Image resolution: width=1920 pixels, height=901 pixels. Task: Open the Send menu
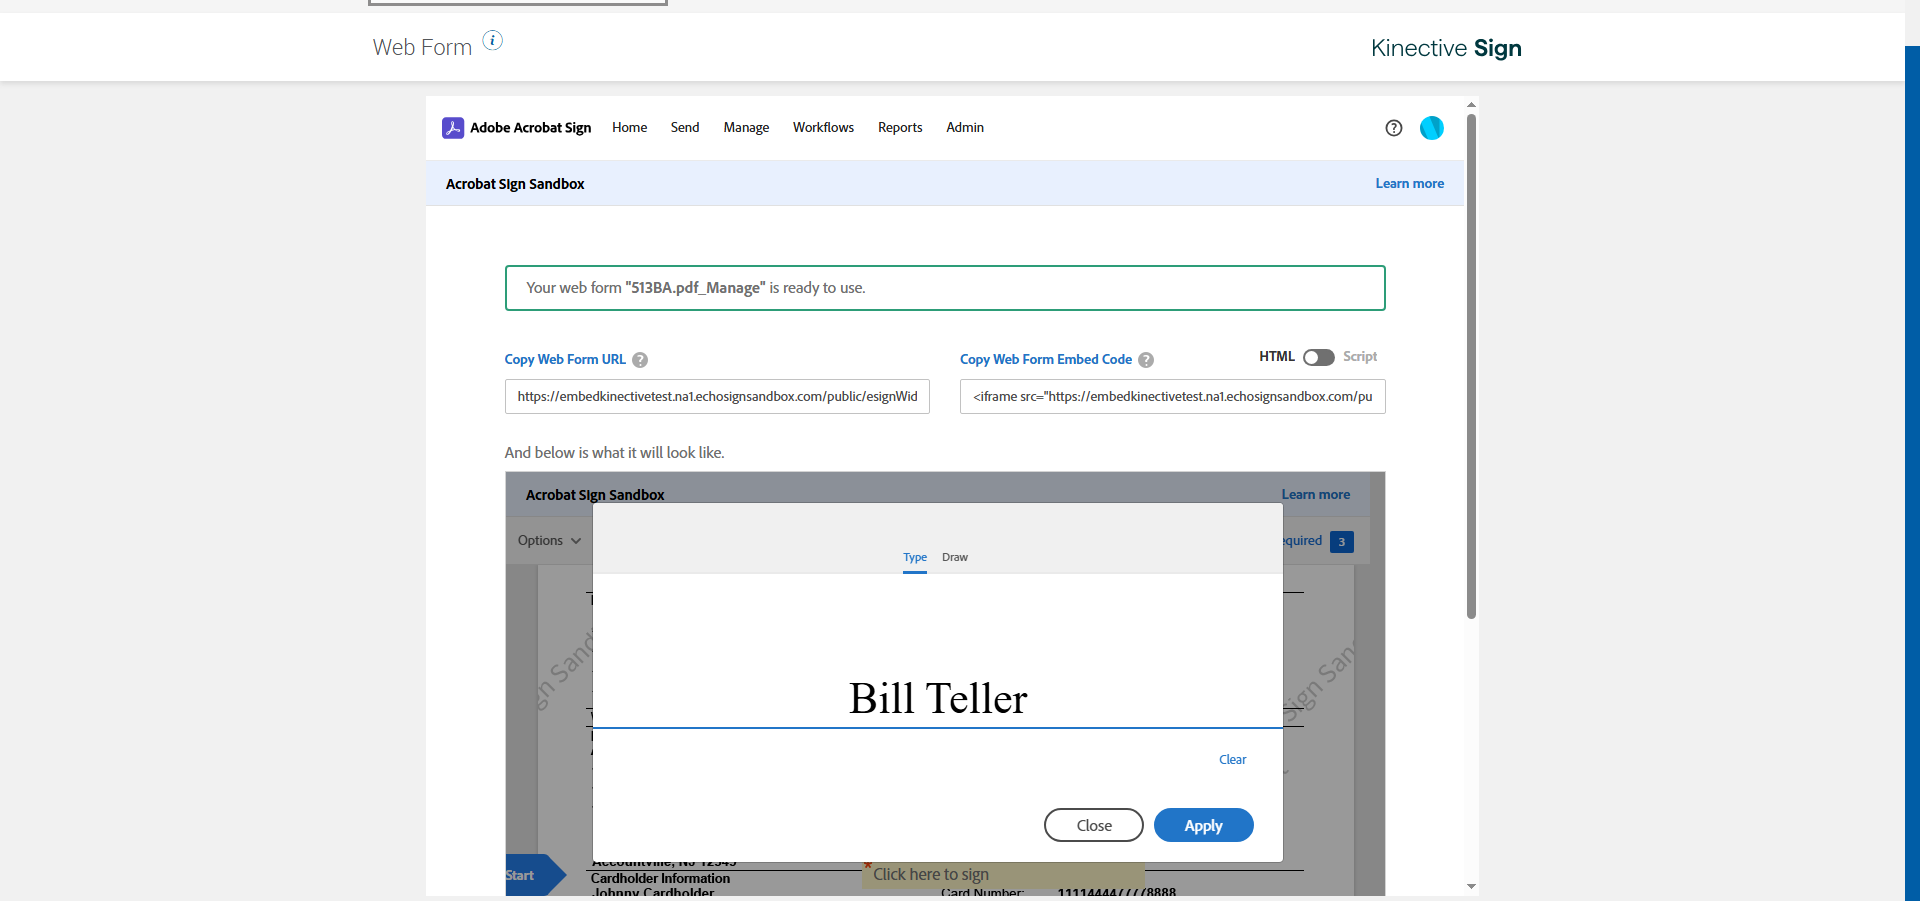point(685,128)
